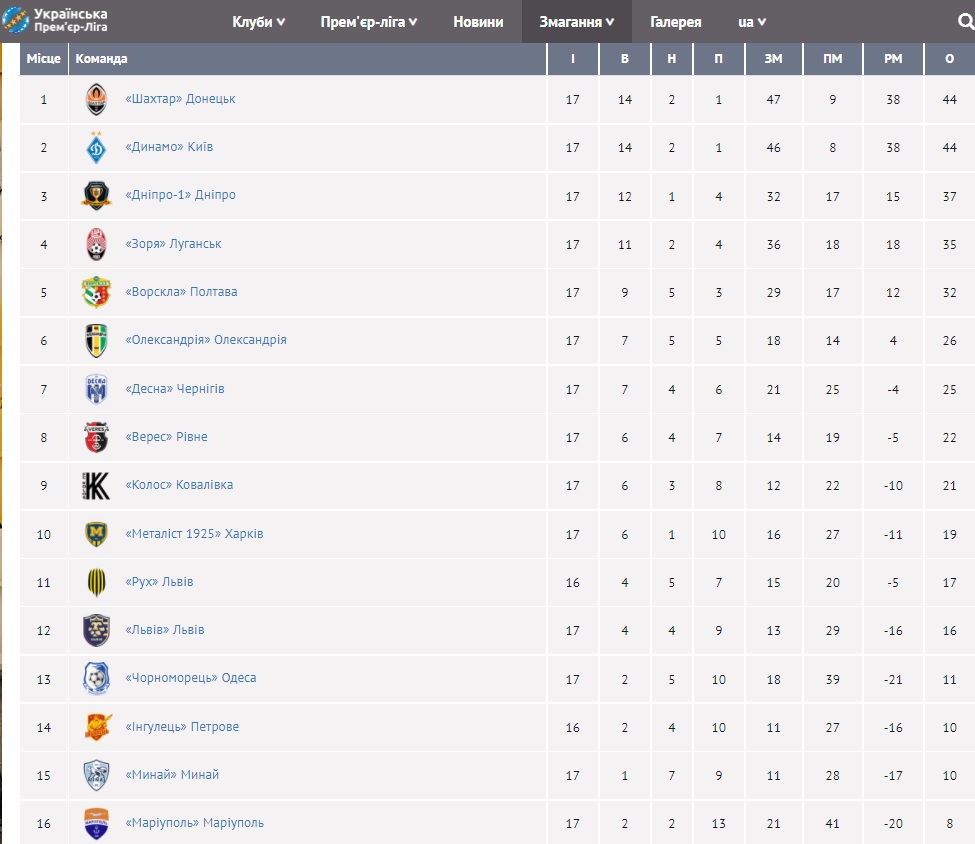Click the Dynamo Kyiv club crest
Screen dimensions: 975x844
(96, 148)
